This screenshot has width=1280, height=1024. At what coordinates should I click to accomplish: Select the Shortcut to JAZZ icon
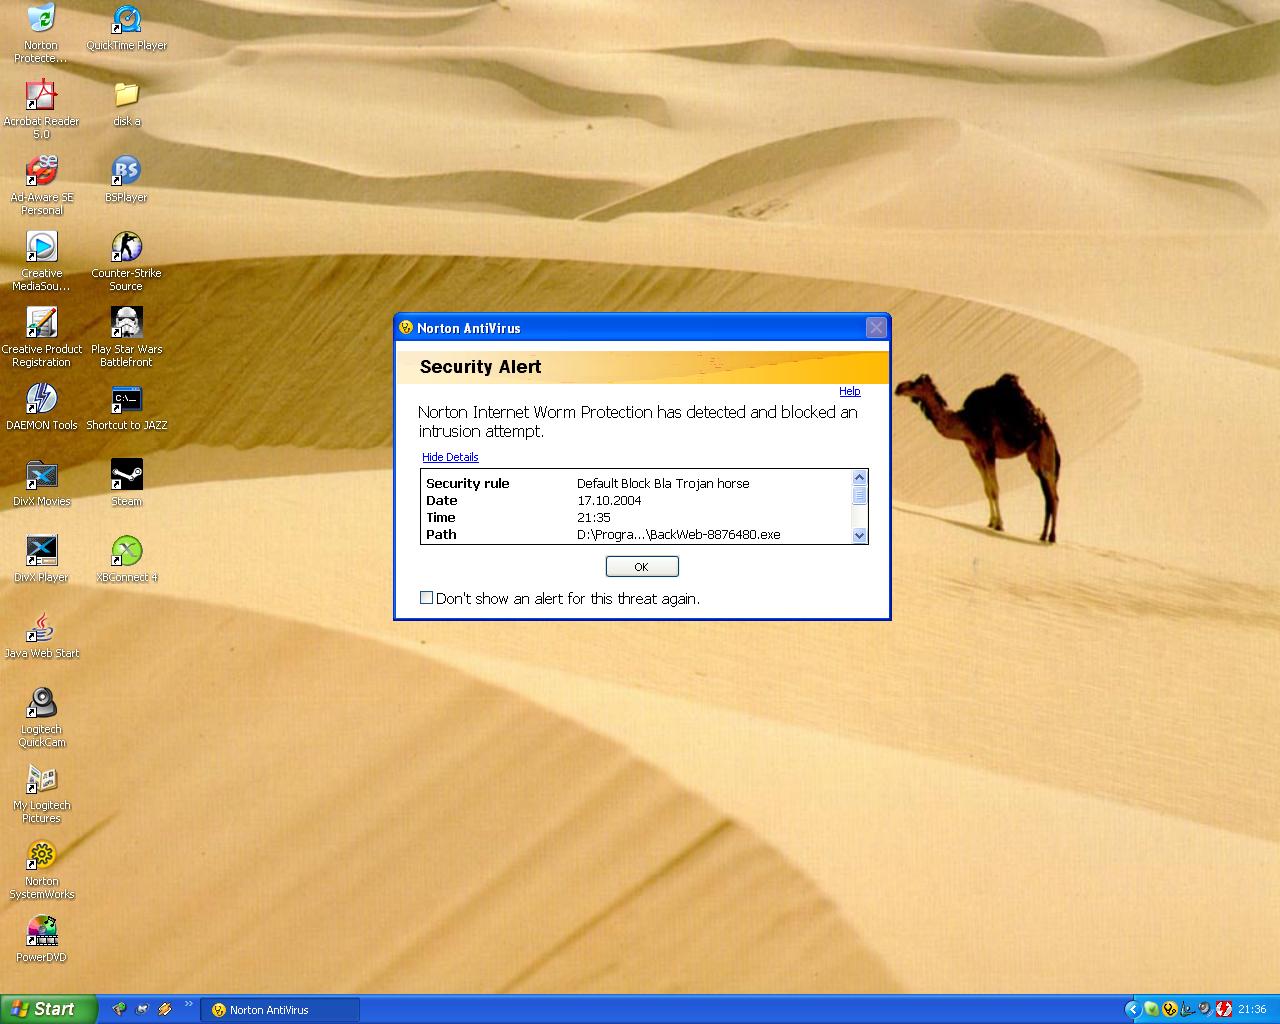pyautogui.click(x=126, y=407)
